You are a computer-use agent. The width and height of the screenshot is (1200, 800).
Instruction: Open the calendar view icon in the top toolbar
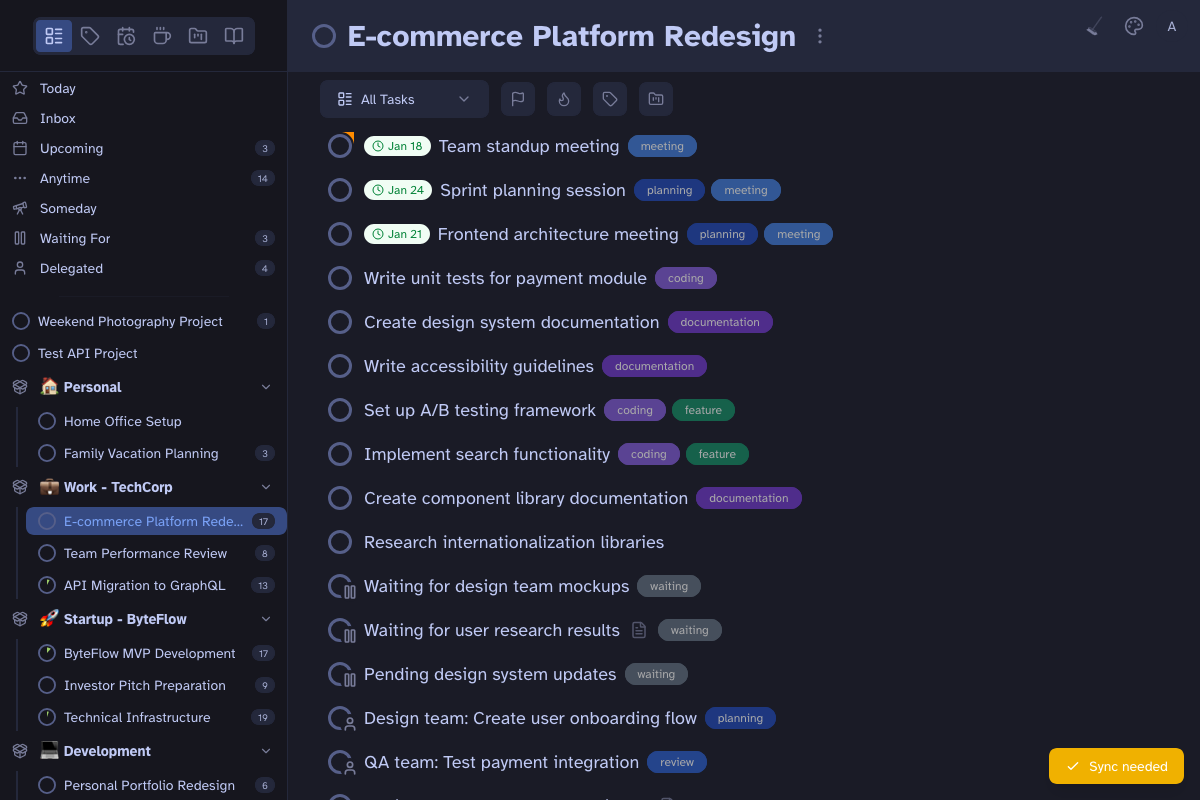pyautogui.click(x=126, y=36)
